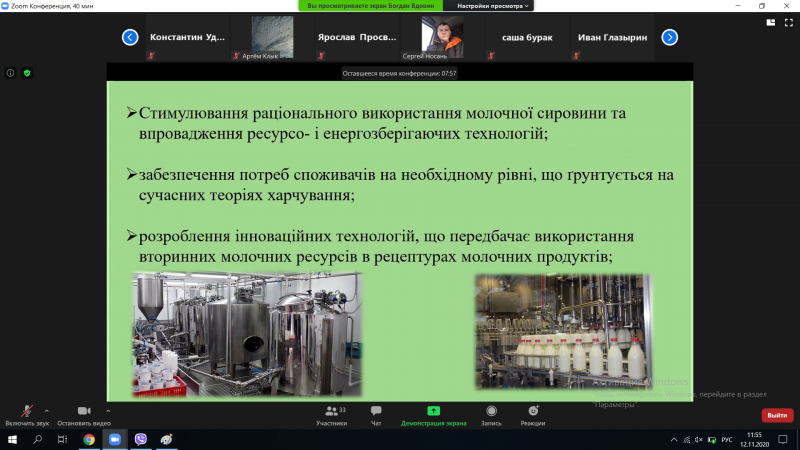The width and height of the screenshot is (800, 450).
Task: Switch РУС input language indicator
Action: pos(727,440)
